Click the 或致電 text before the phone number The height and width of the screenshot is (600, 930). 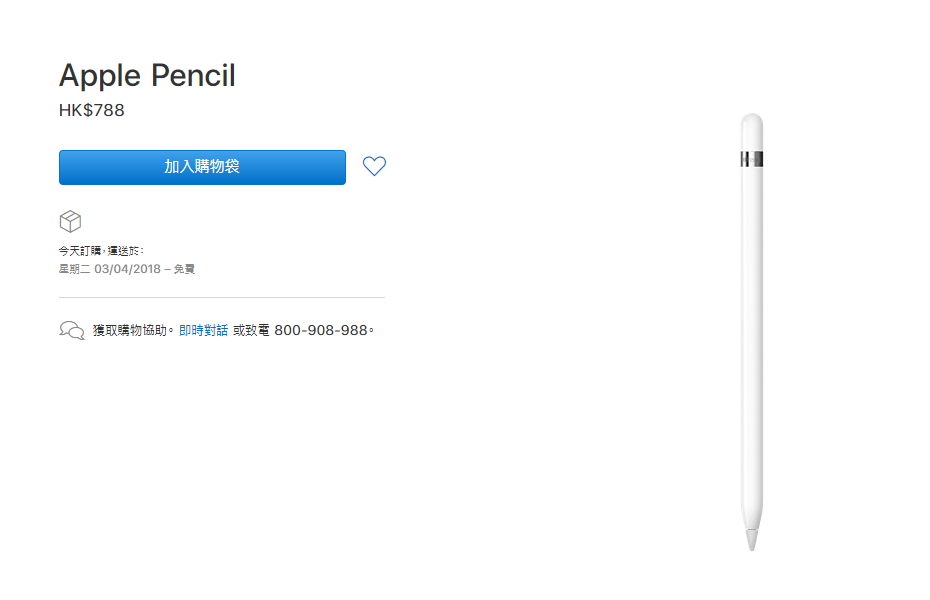(x=251, y=330)
